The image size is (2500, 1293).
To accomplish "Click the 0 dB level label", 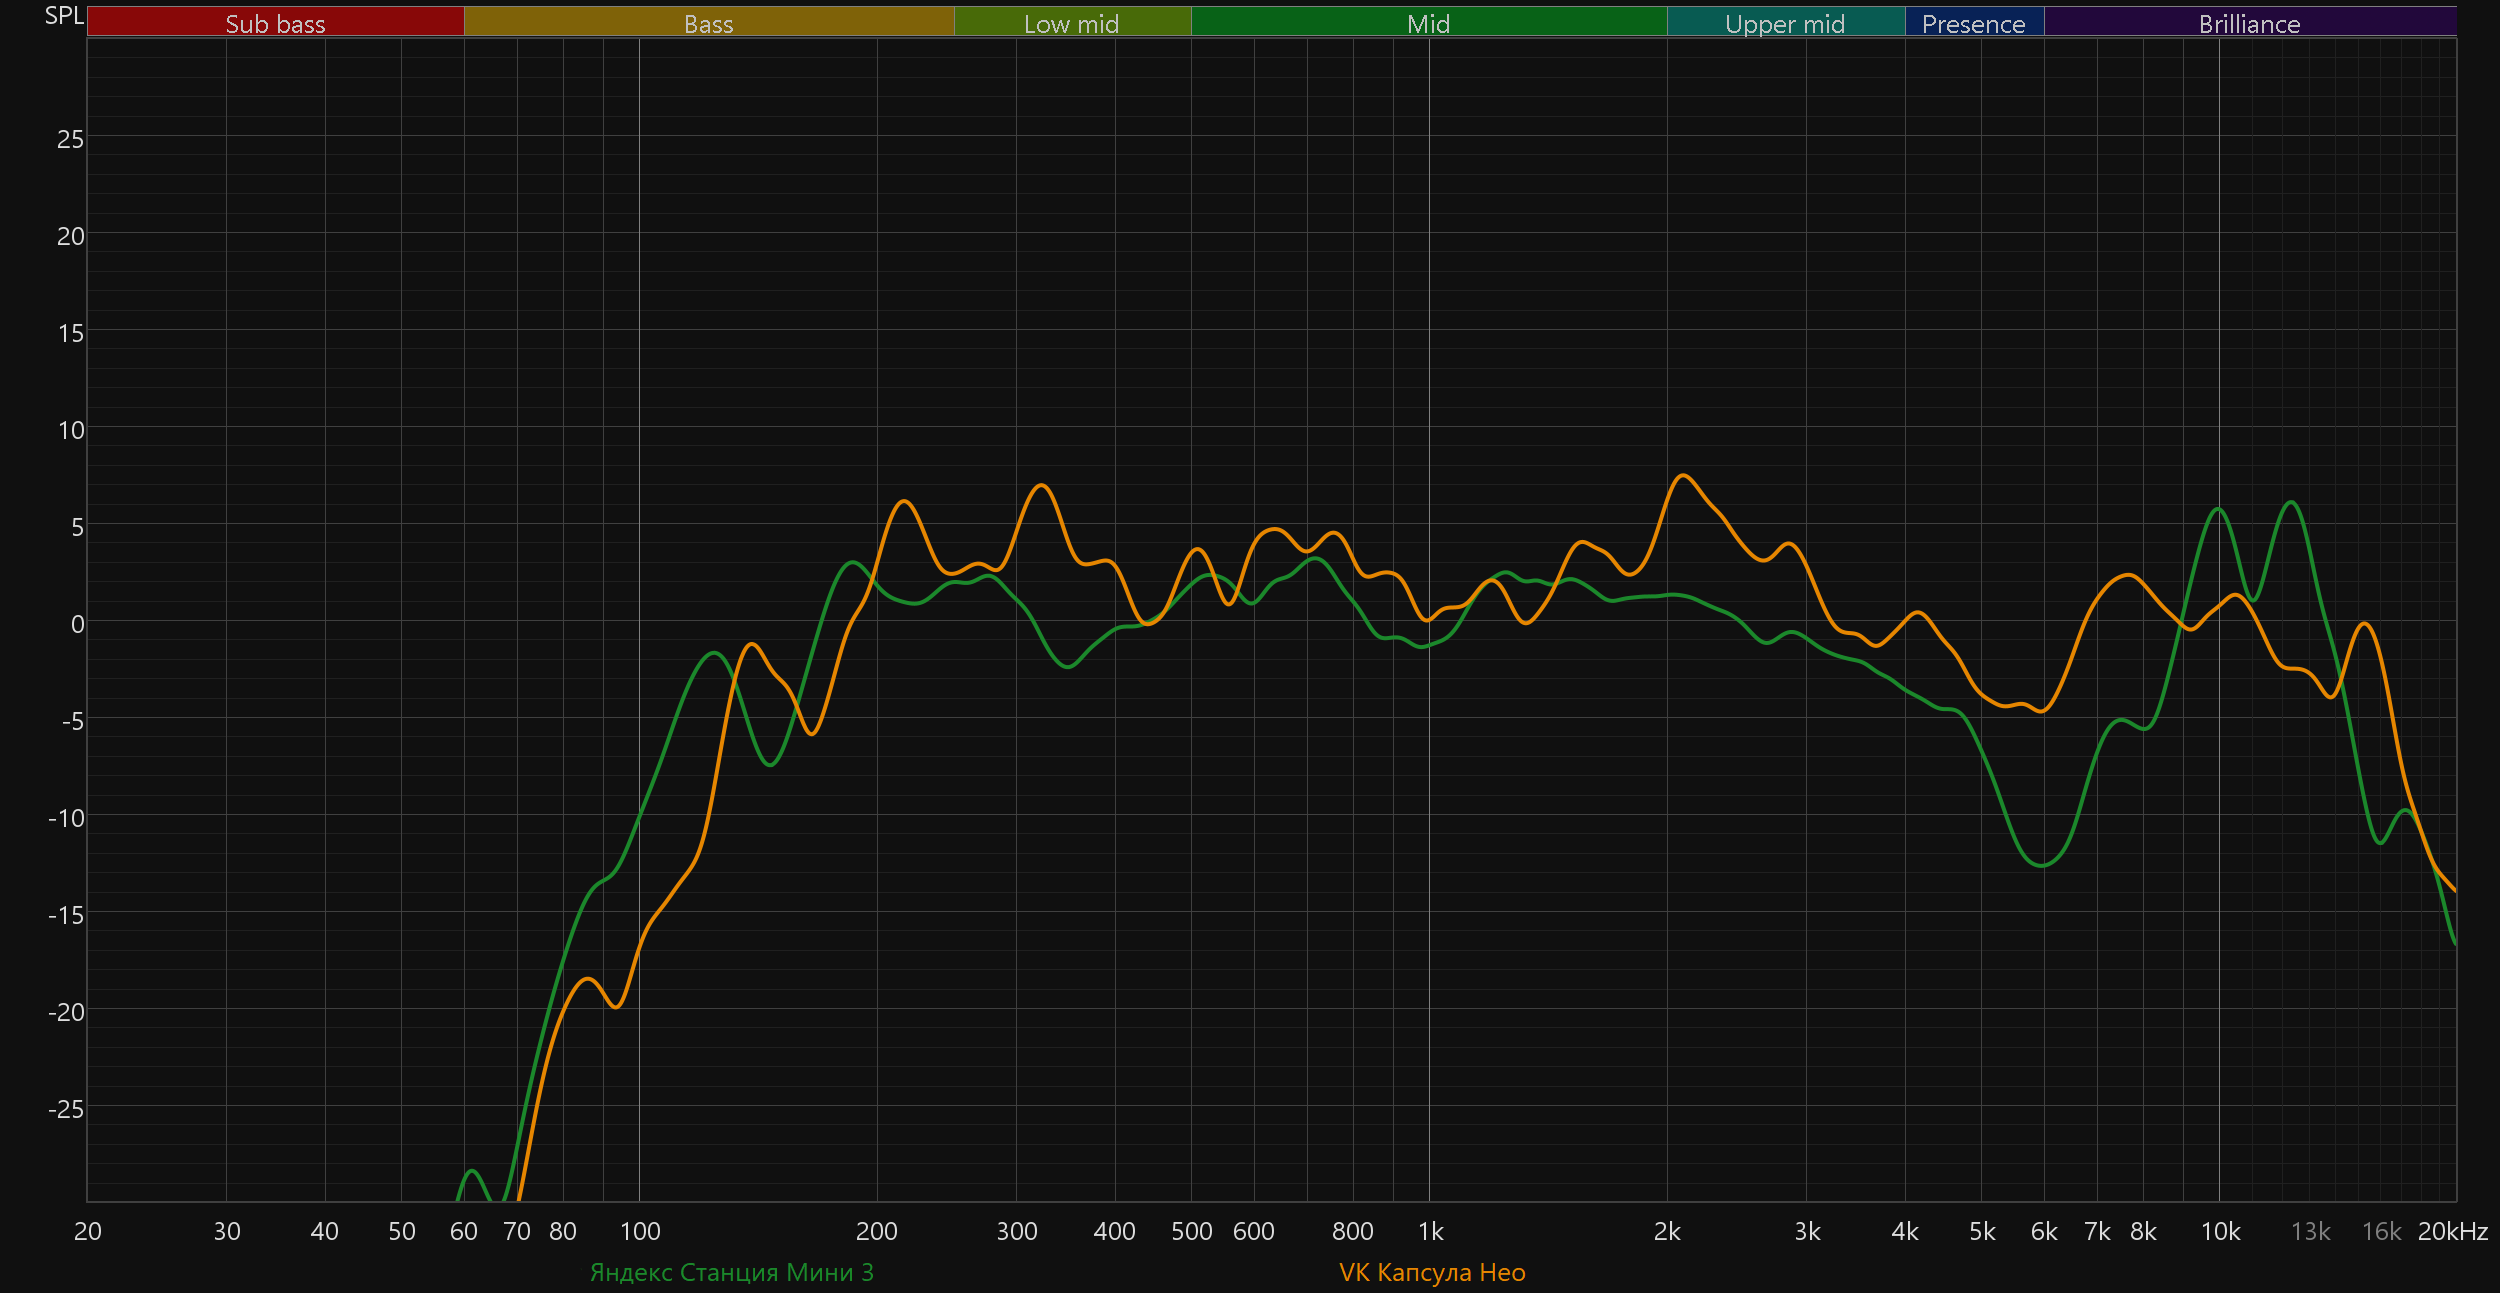I will 77,624.
